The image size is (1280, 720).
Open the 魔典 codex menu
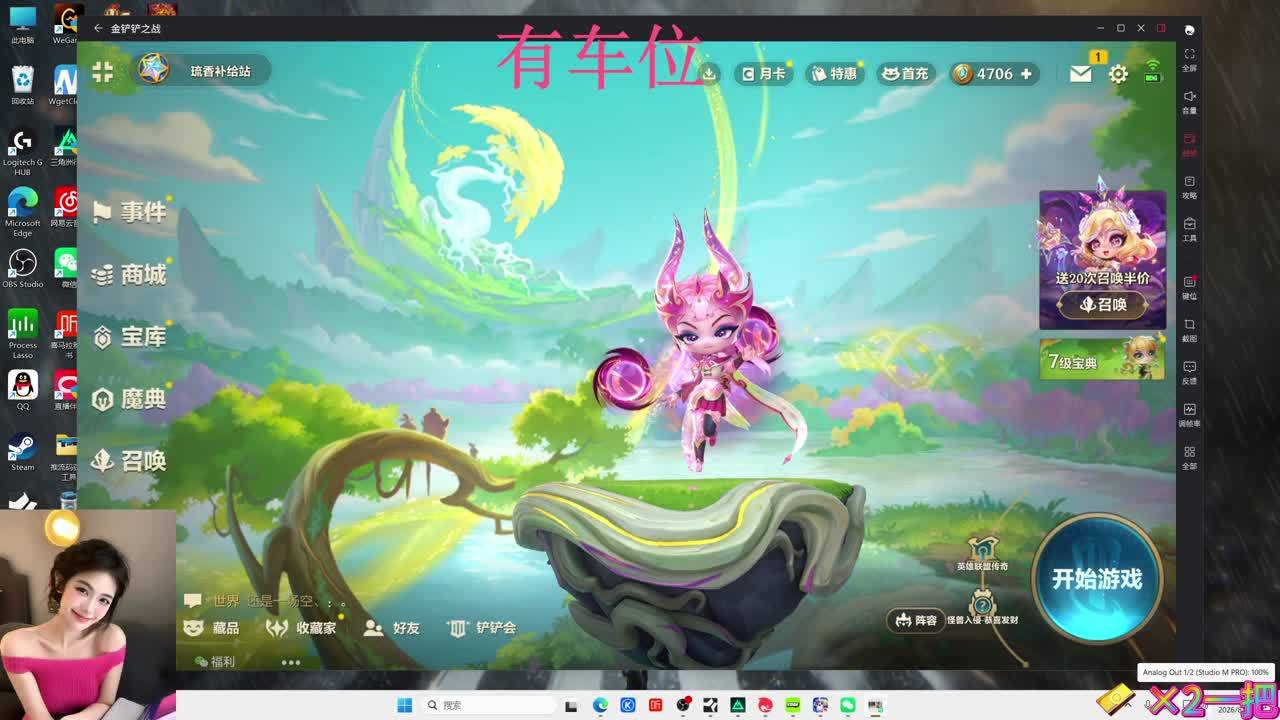point(129,399)
